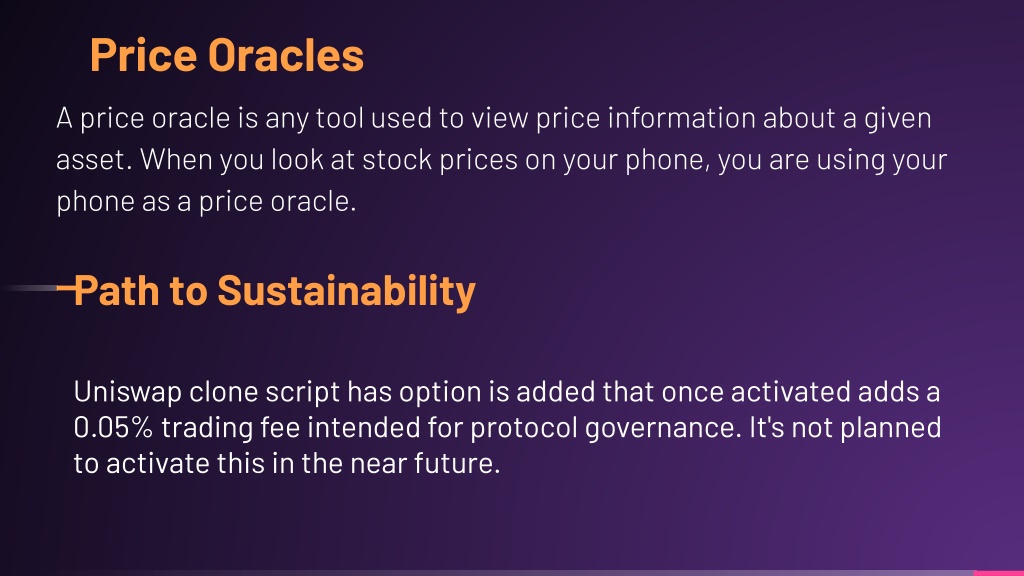Click the words 'clone script' in the paragraph
The image size is (1024, 576).
(264, 392)
